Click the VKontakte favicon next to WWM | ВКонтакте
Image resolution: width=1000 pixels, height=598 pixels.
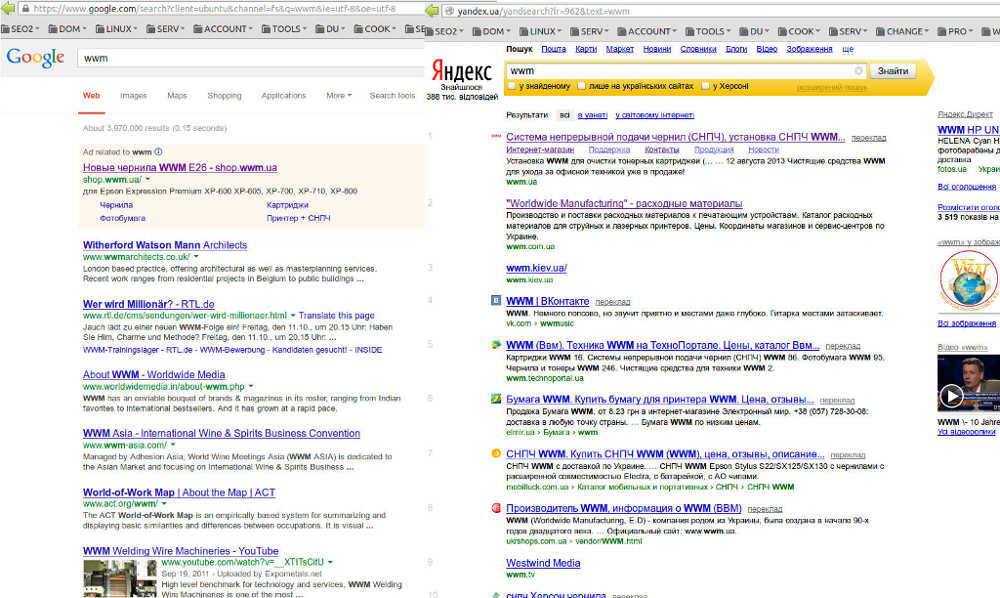[496, 300]
